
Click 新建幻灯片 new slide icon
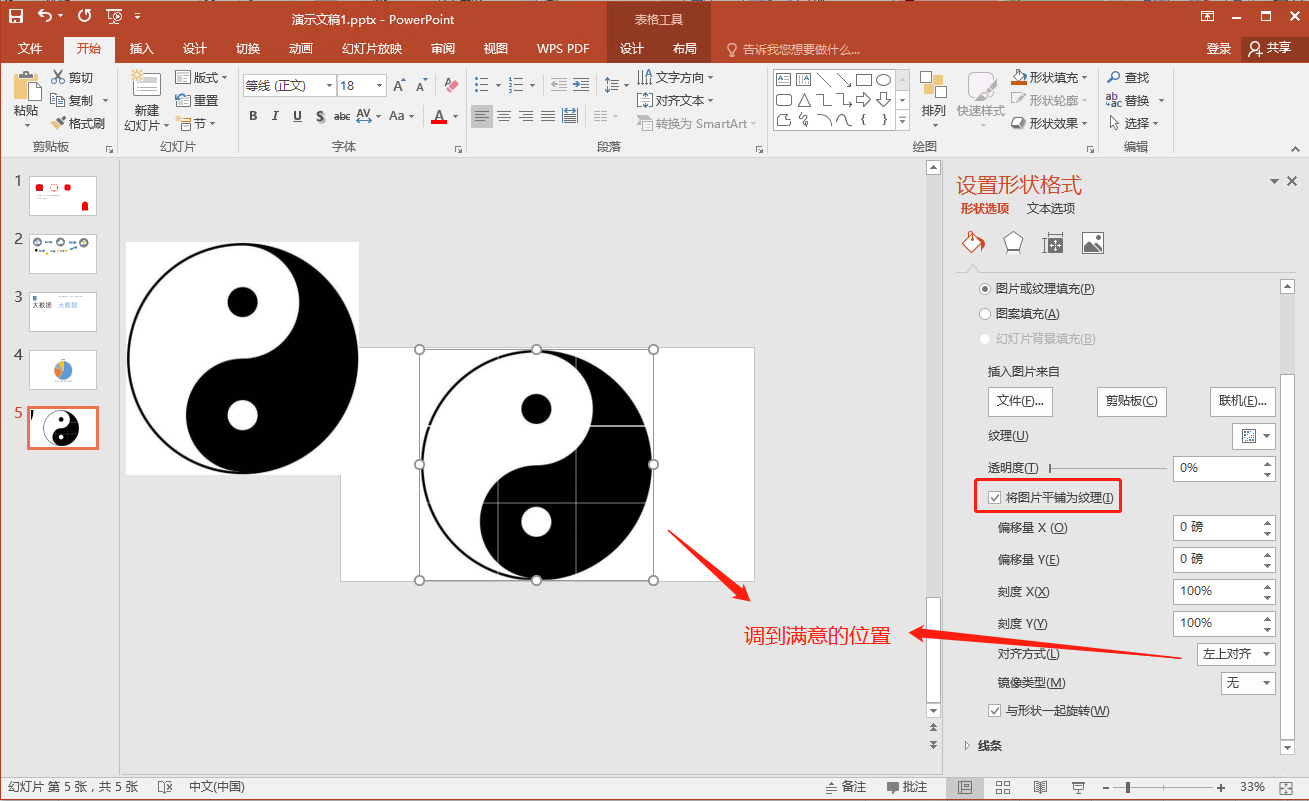pyautogui.click(x=145, y=86)
